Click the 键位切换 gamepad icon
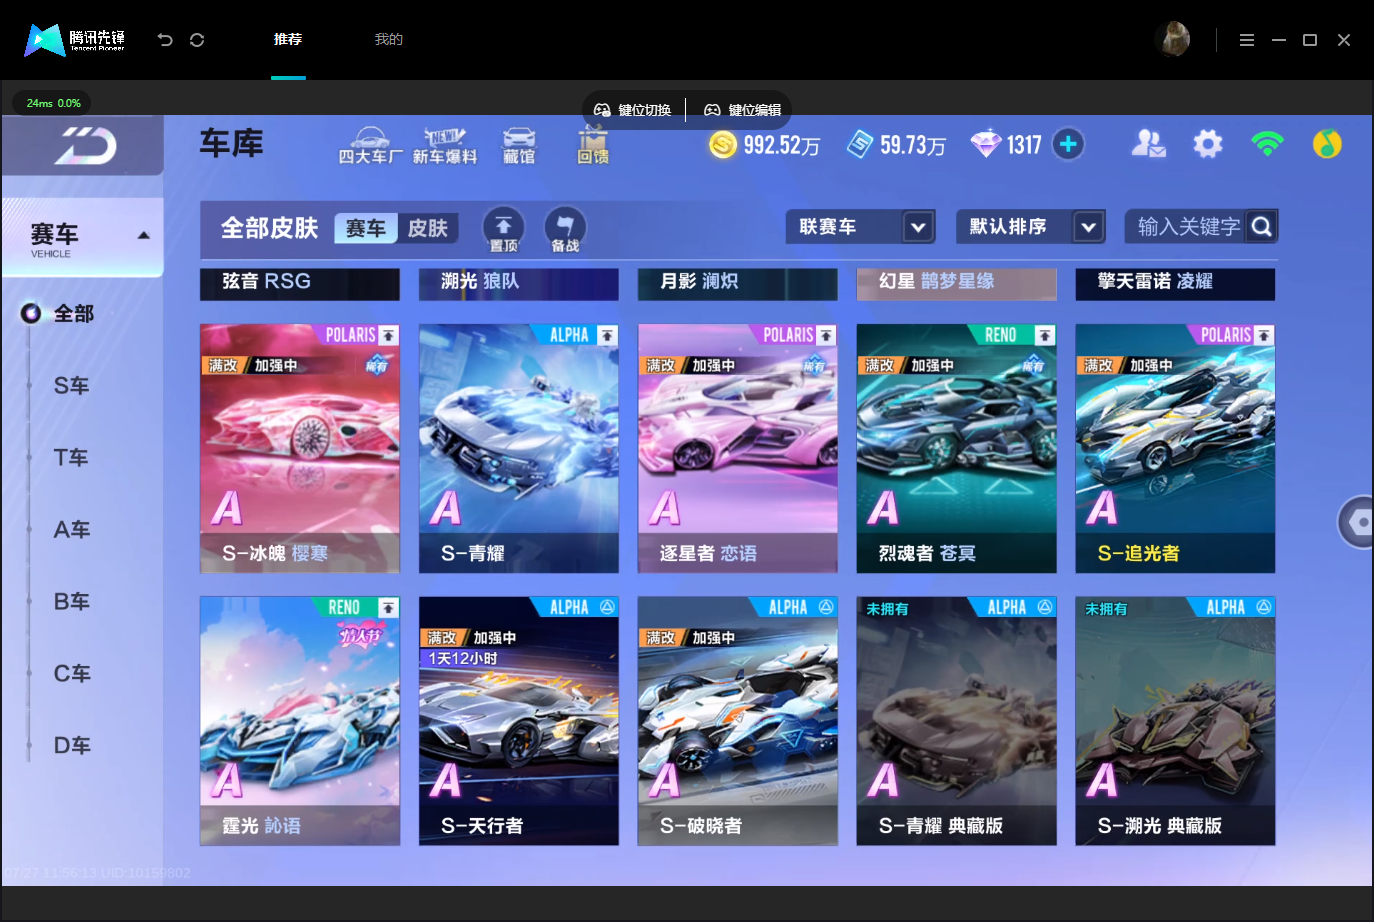 (x=602, y=110)
